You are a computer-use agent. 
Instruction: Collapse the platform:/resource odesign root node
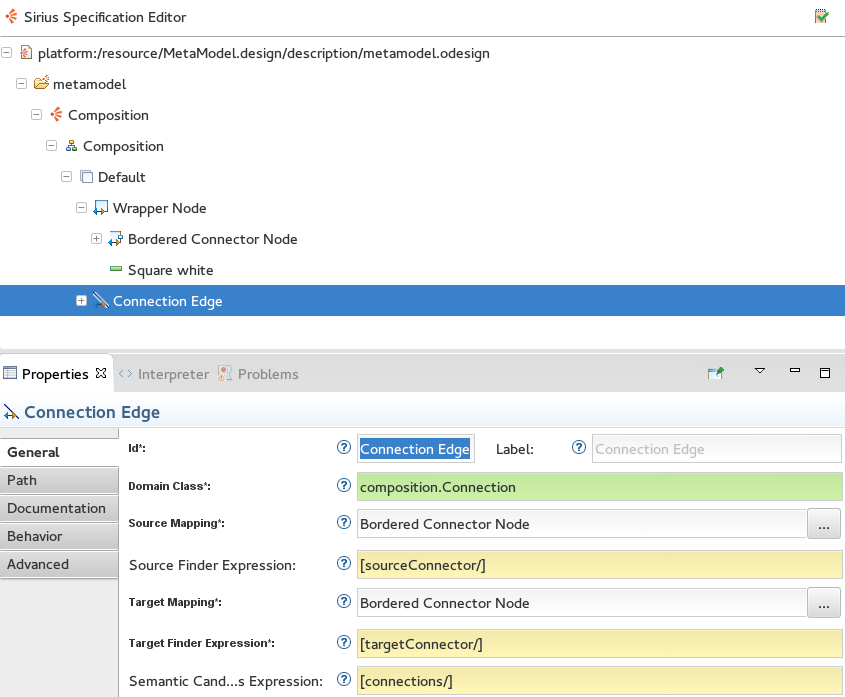6,53
